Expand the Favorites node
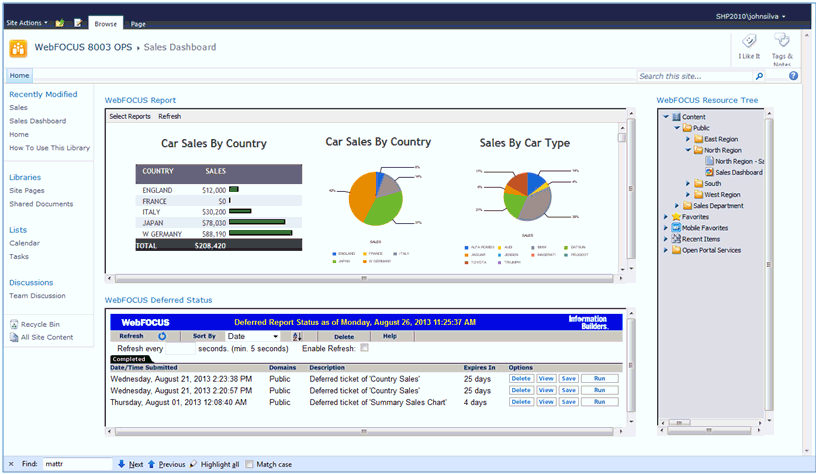816x474 pixels. coord(666,216)
